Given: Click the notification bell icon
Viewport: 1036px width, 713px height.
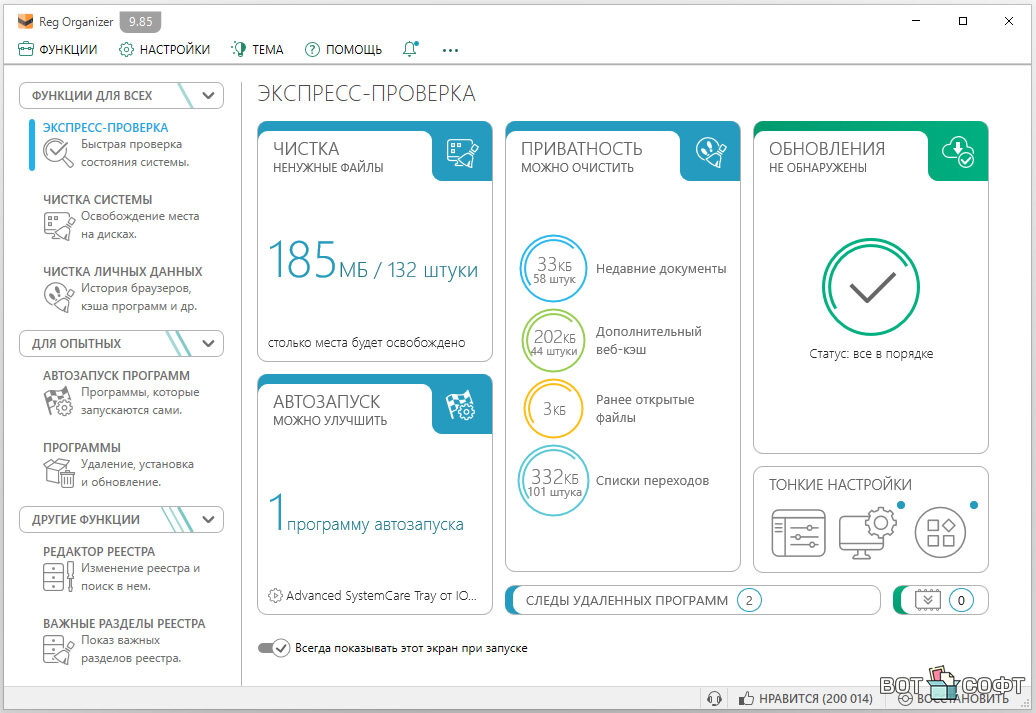Looking at the screenshot, I should pyautogui.click(x=409, y=49).
